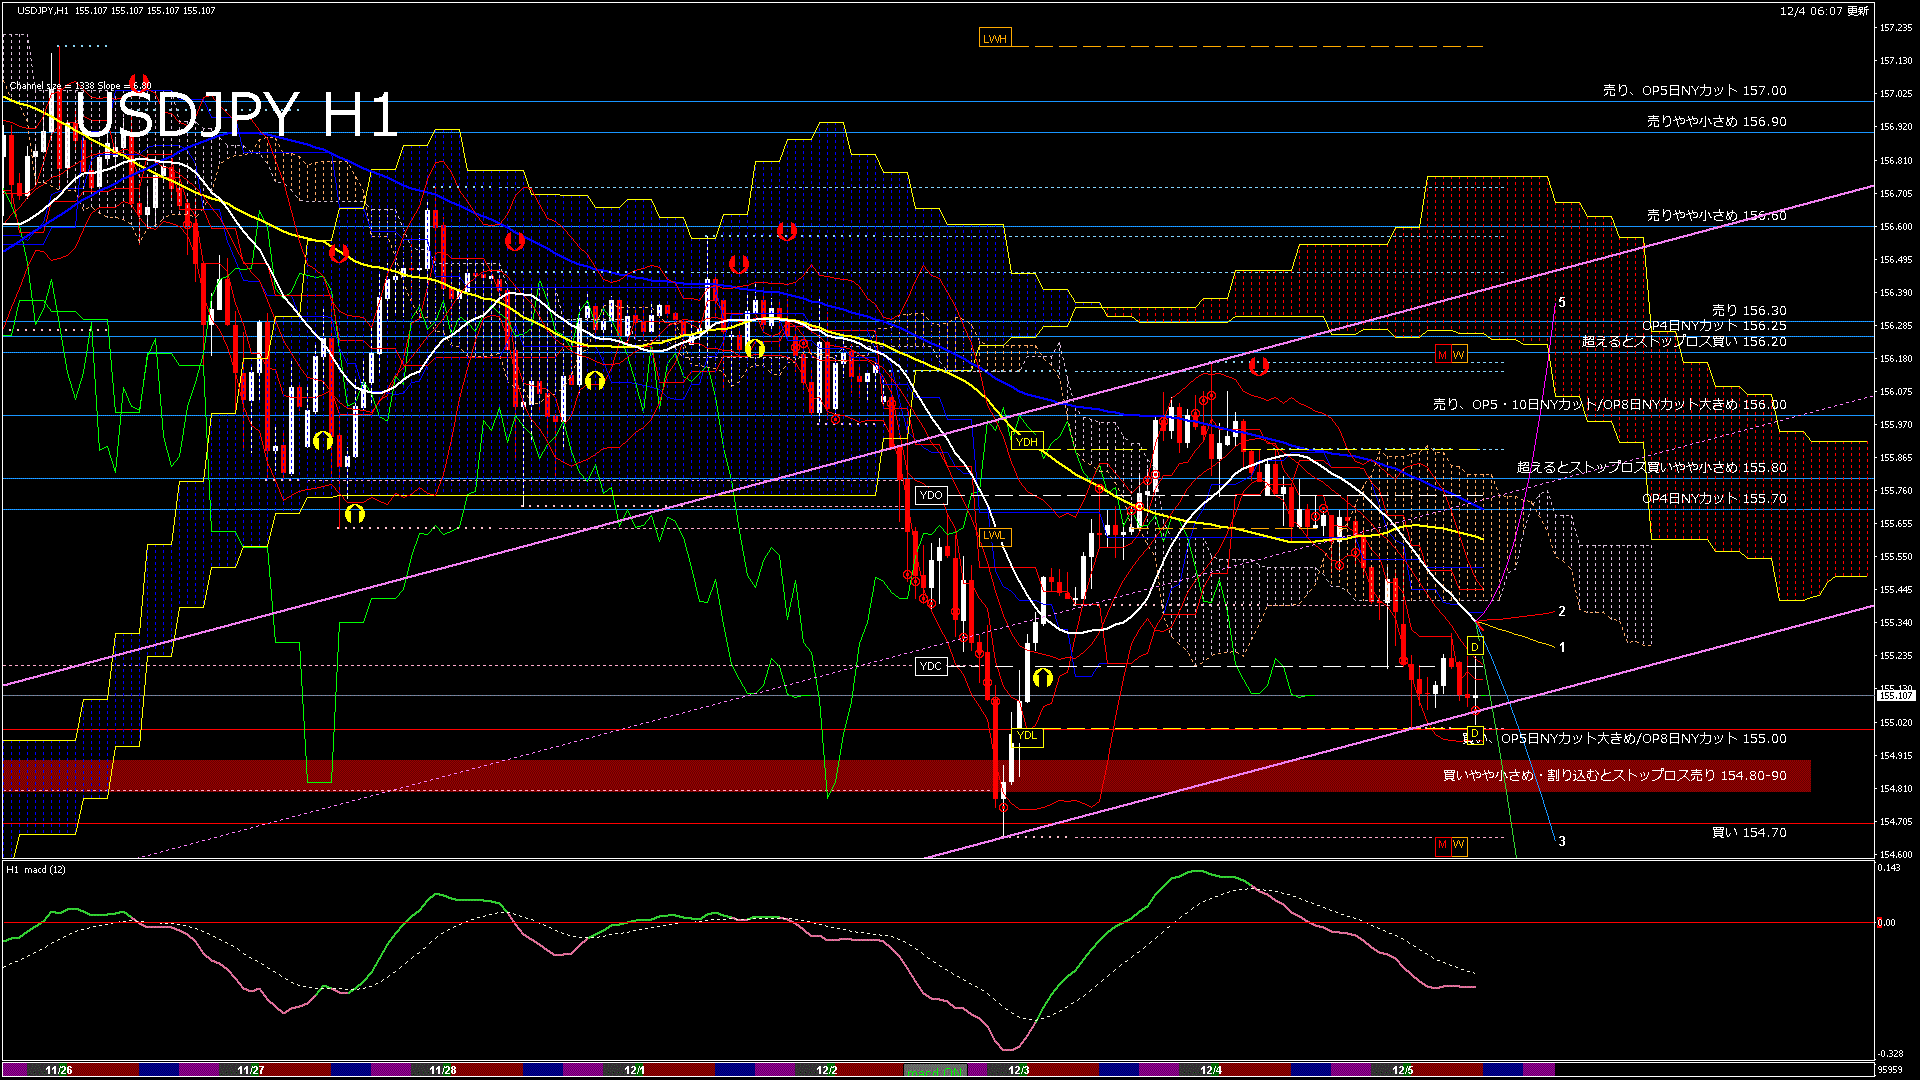
Task: Click the upper yellow D marker
Action: (x=1475, y=647)
